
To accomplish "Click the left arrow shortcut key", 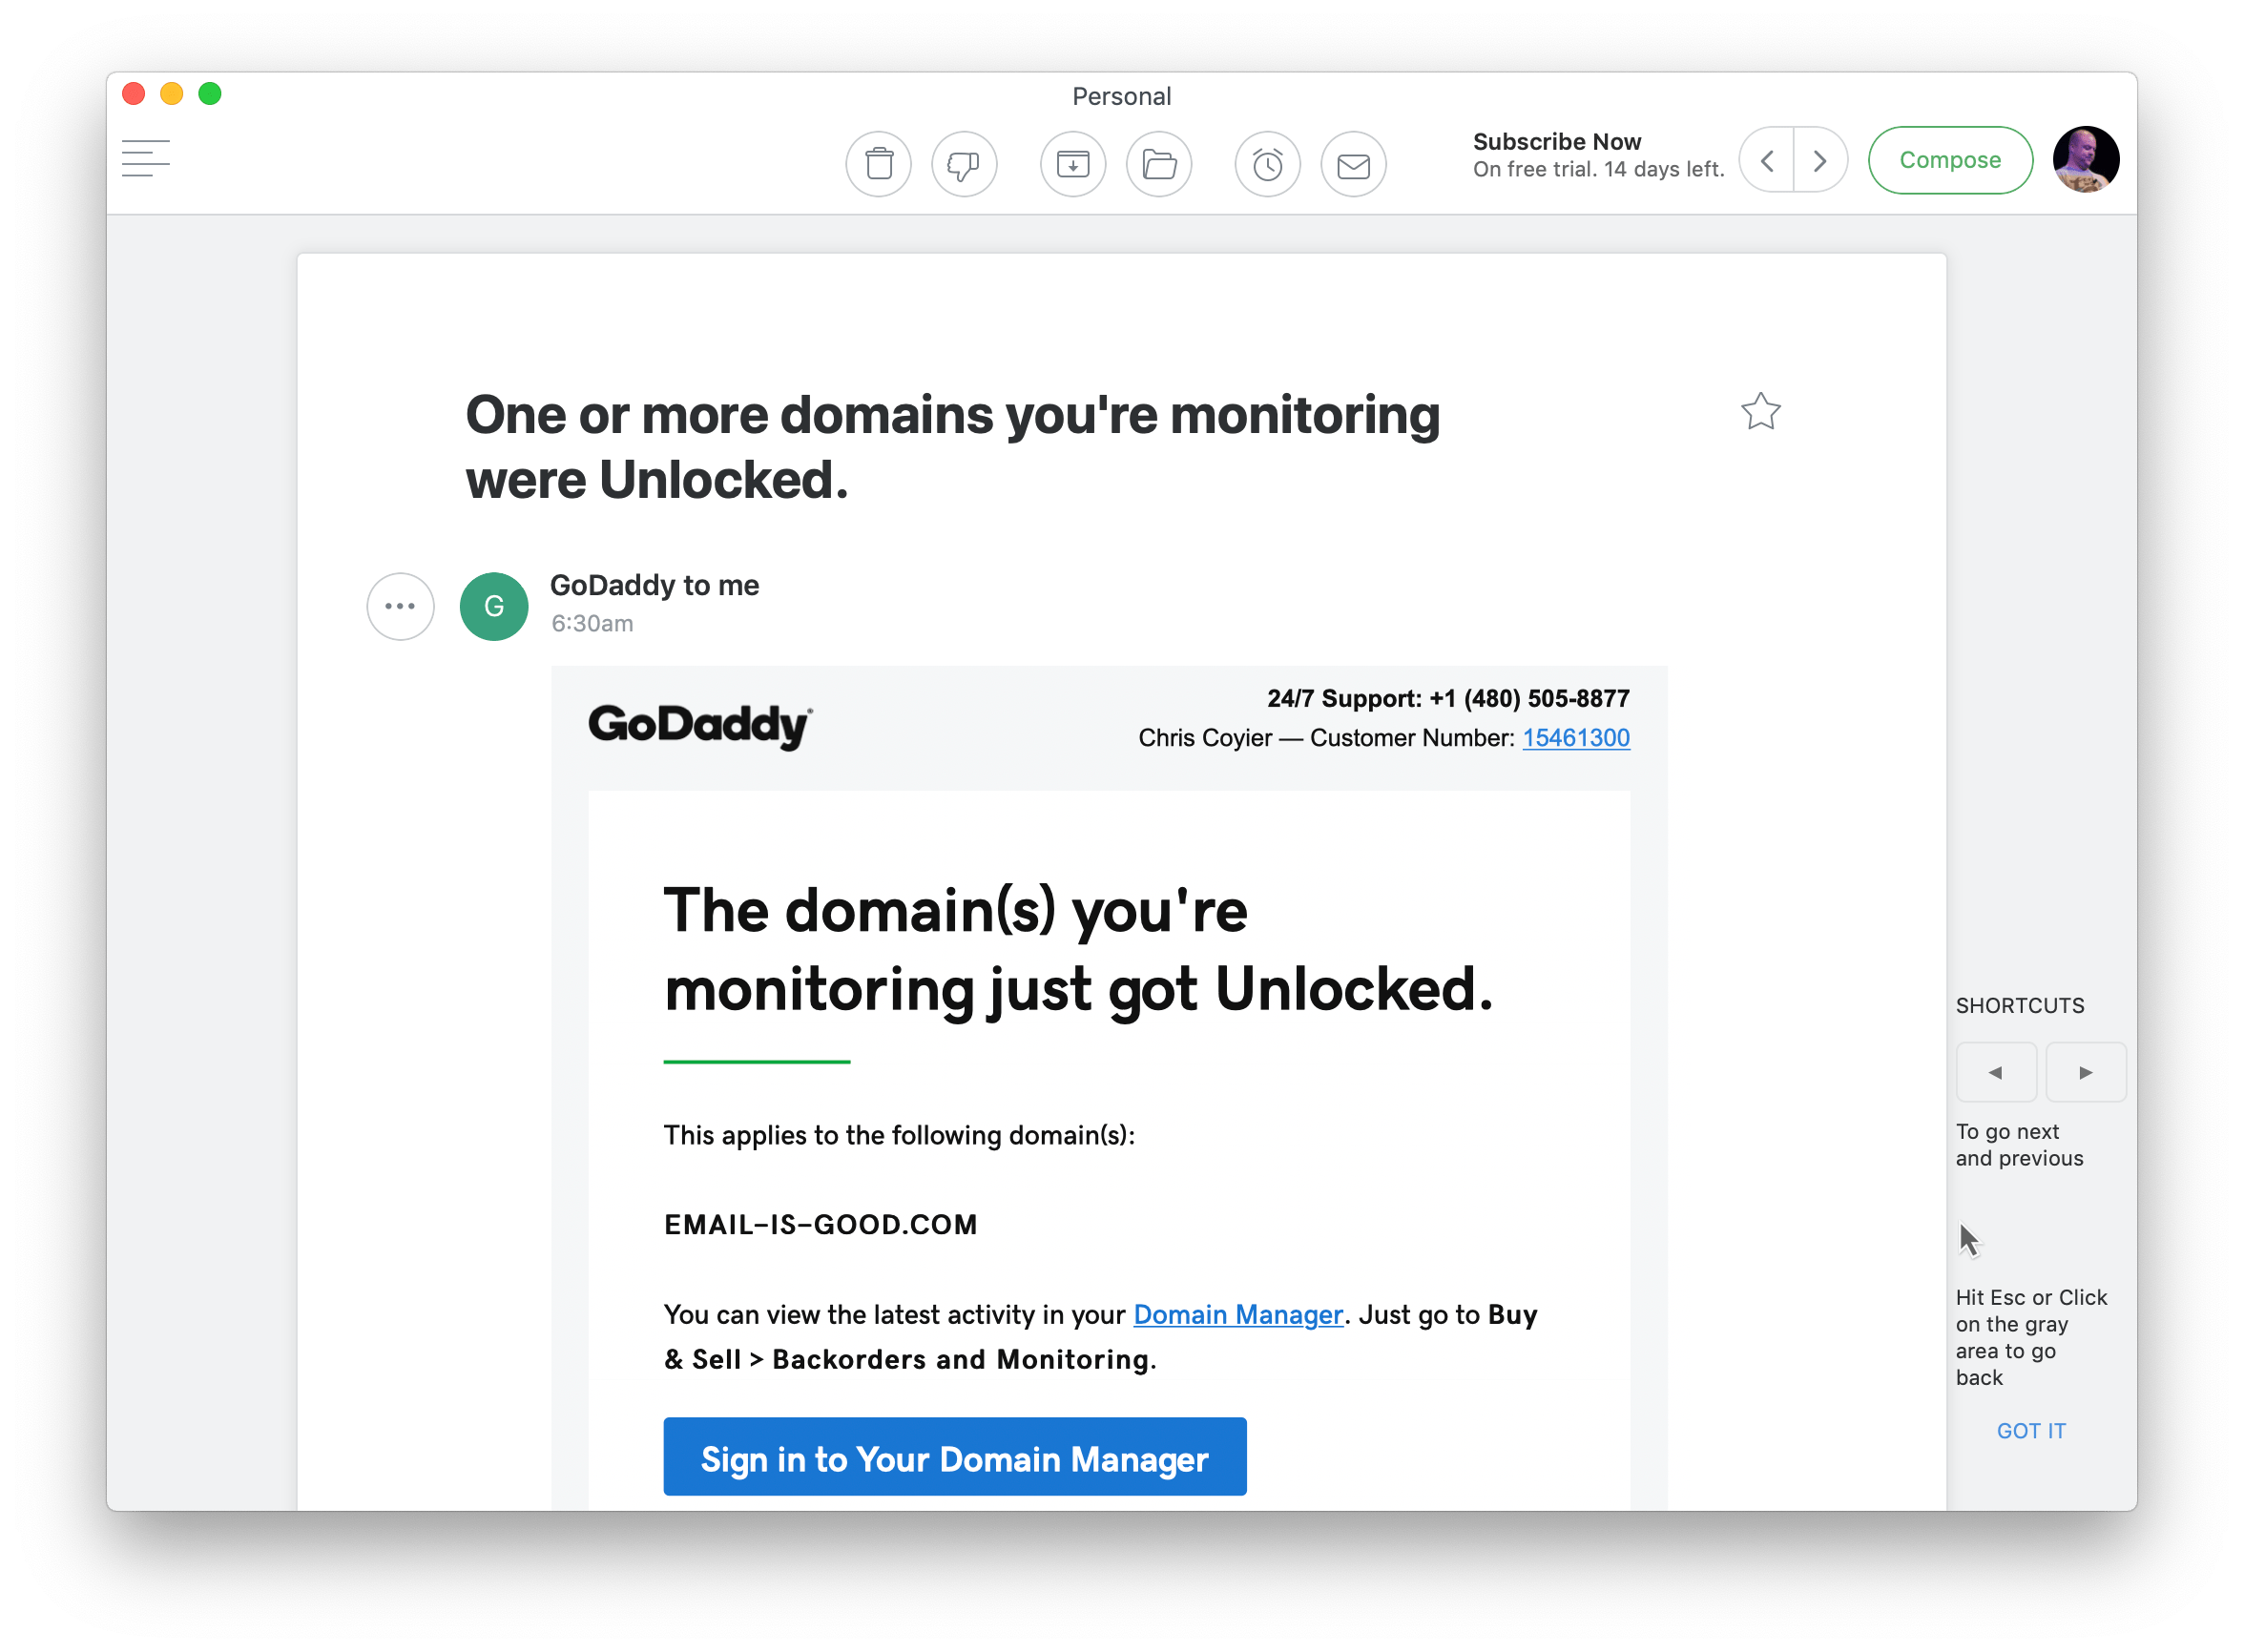I will (1995, 1072).
